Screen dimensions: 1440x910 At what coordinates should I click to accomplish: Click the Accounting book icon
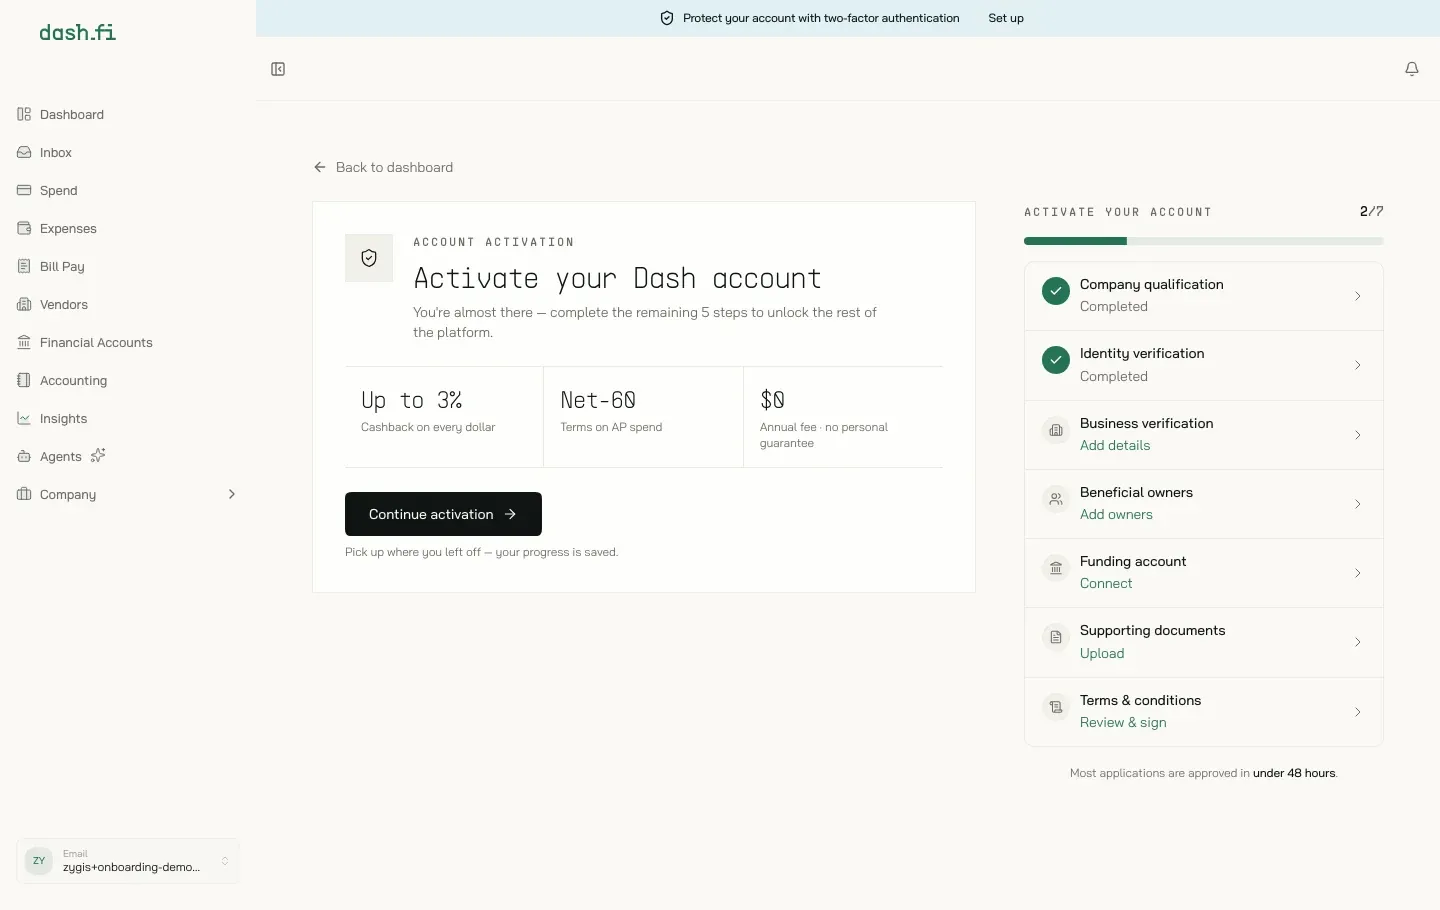point(24,380)
